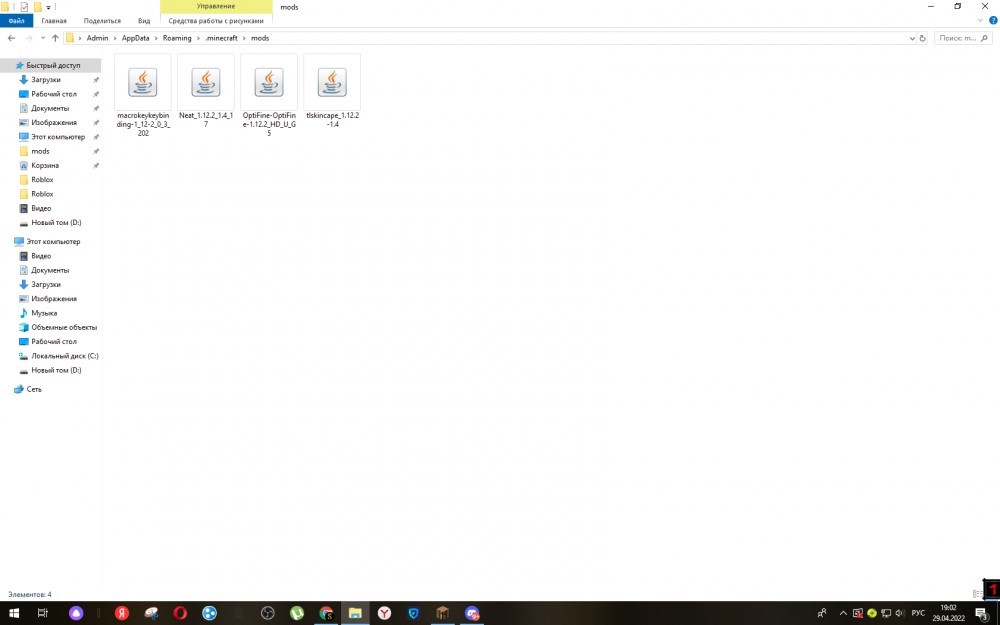The image size is (1000, 625).
Task: Refresh the mods folder view
Action: click(x=922, y=38)
